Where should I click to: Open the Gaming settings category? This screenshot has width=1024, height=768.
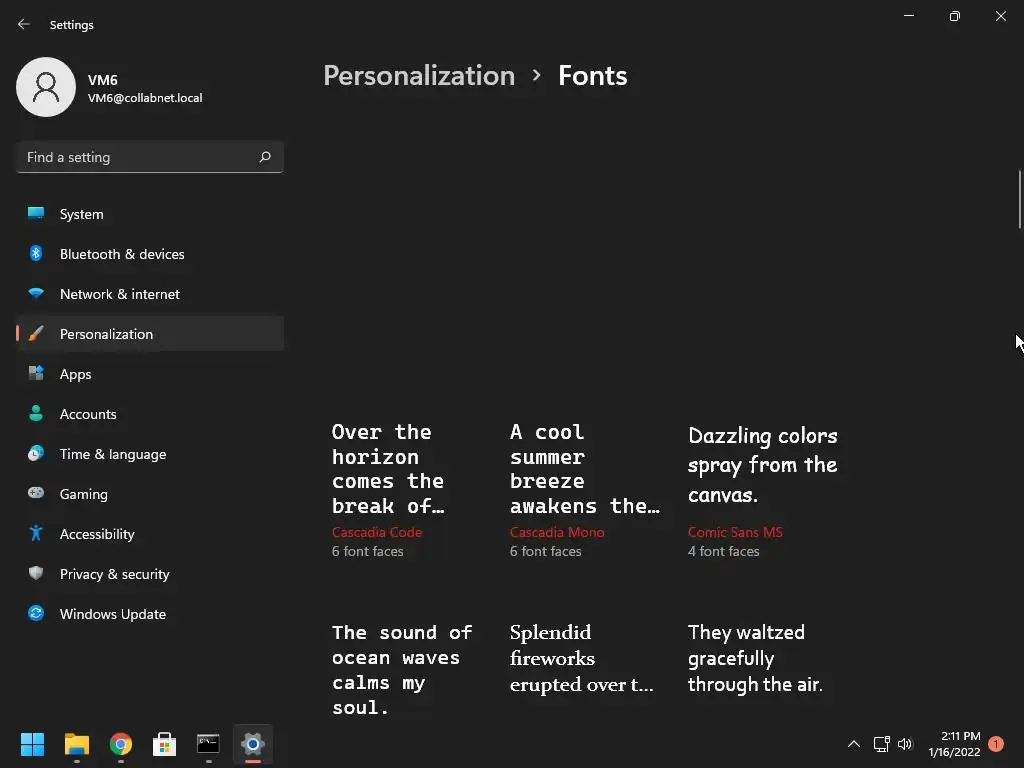[x=150, y=494]
